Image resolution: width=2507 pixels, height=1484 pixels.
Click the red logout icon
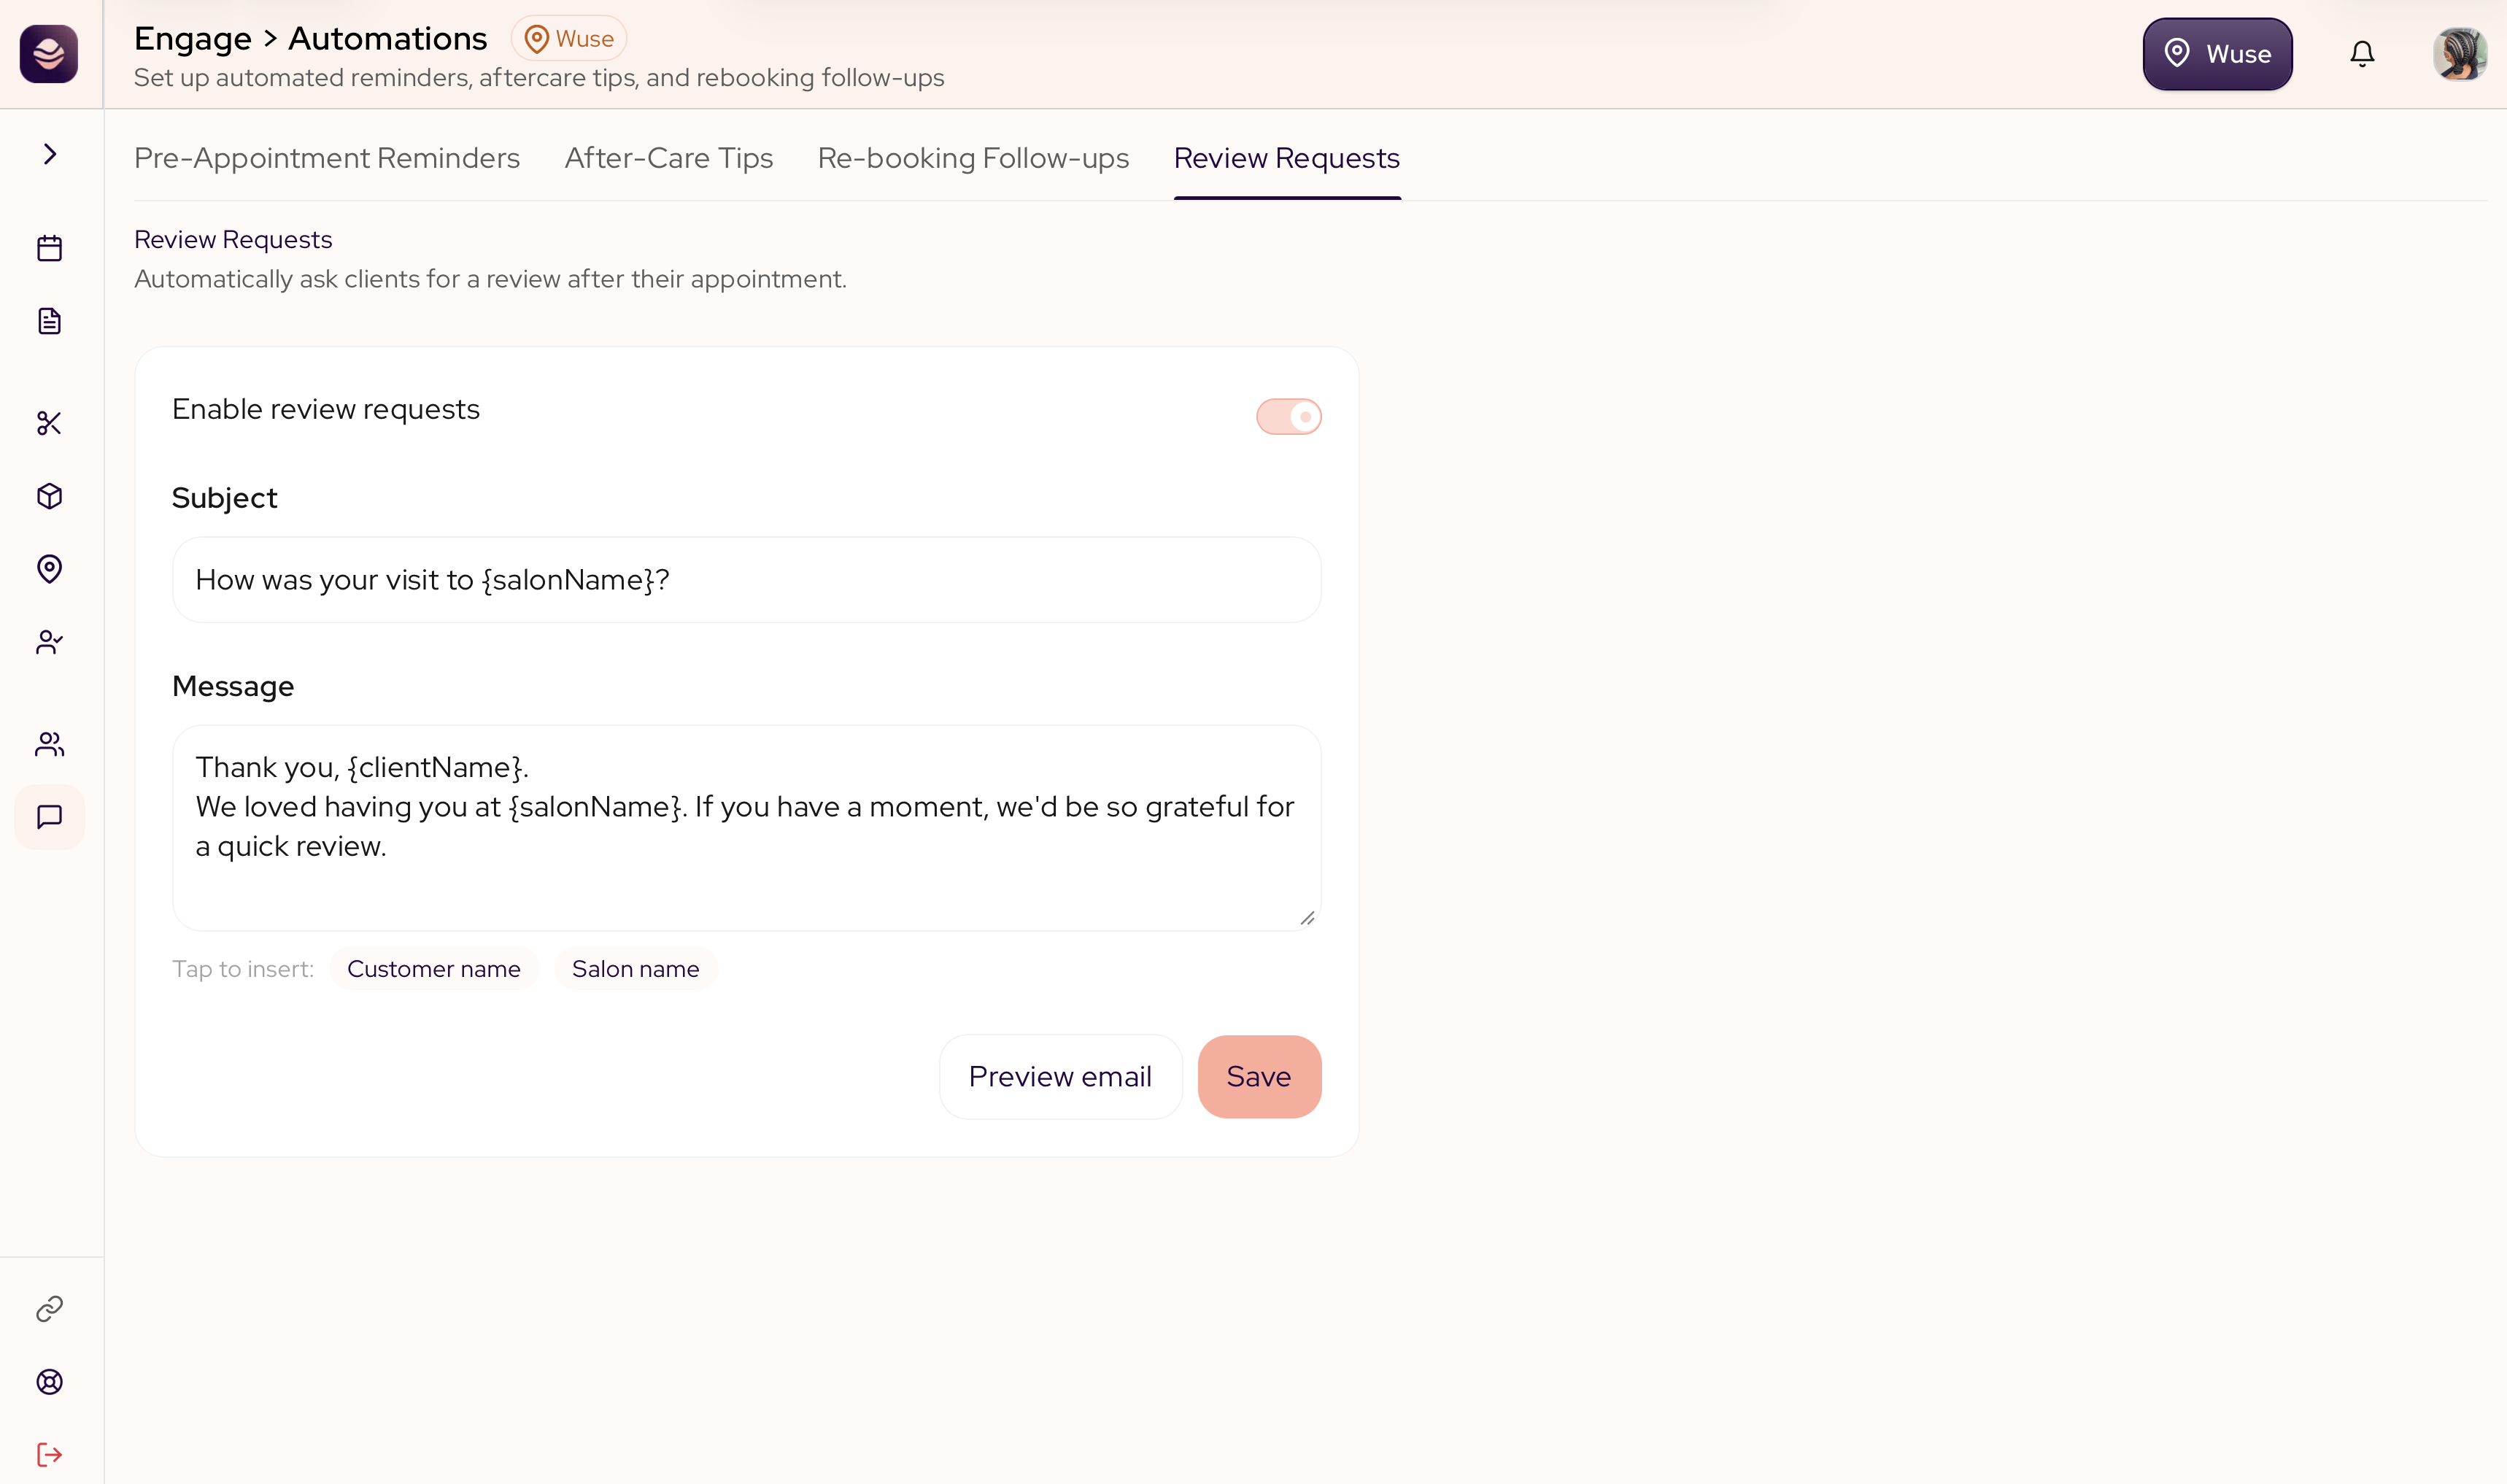click(49, 1454)
